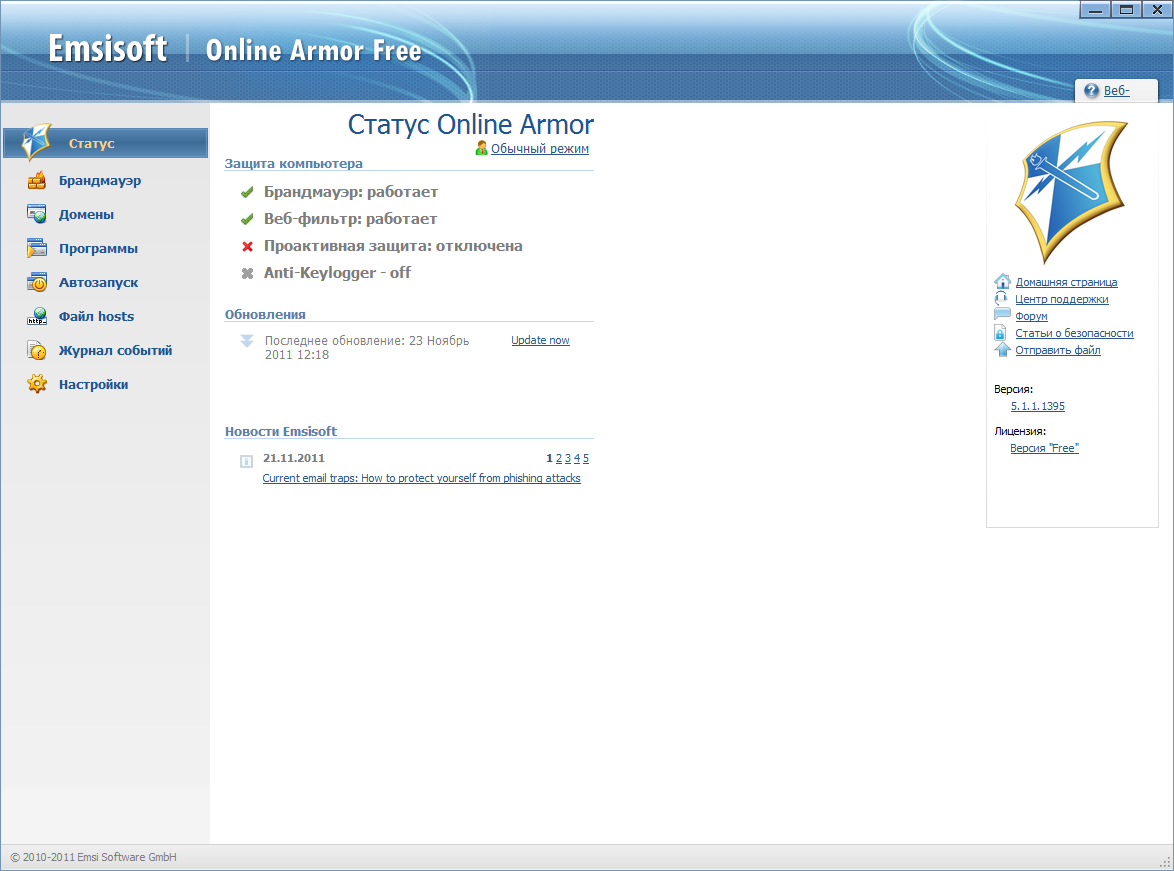Click the Домены globe icon
This screenshot has width=1174, height=871.
37,214
